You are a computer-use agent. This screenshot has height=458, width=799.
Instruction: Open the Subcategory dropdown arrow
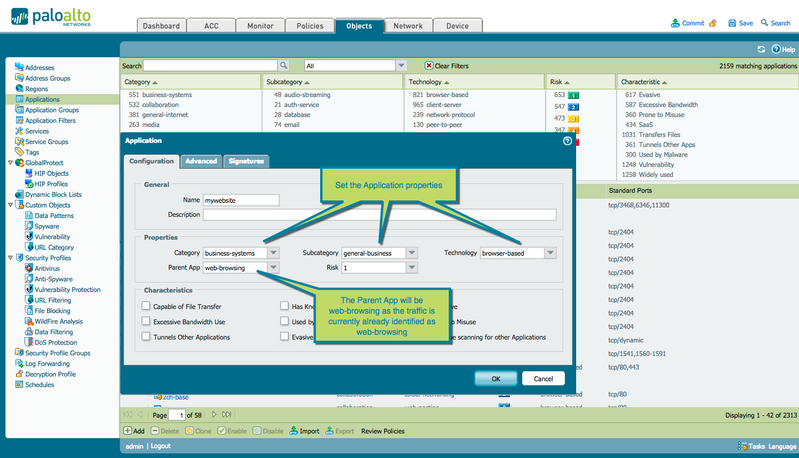[412, 253]
